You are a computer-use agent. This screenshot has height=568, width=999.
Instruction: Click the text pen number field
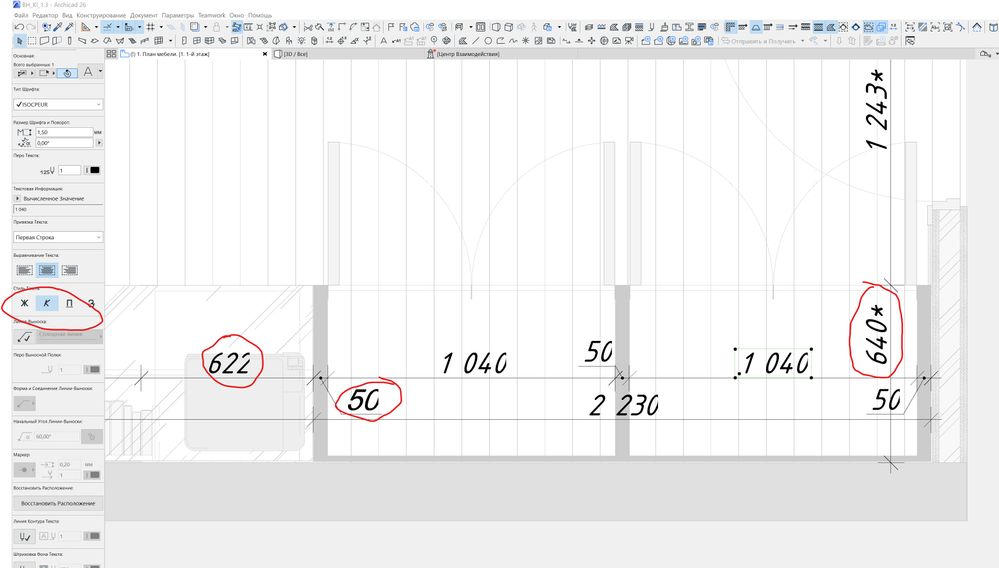tap(69, 170)
